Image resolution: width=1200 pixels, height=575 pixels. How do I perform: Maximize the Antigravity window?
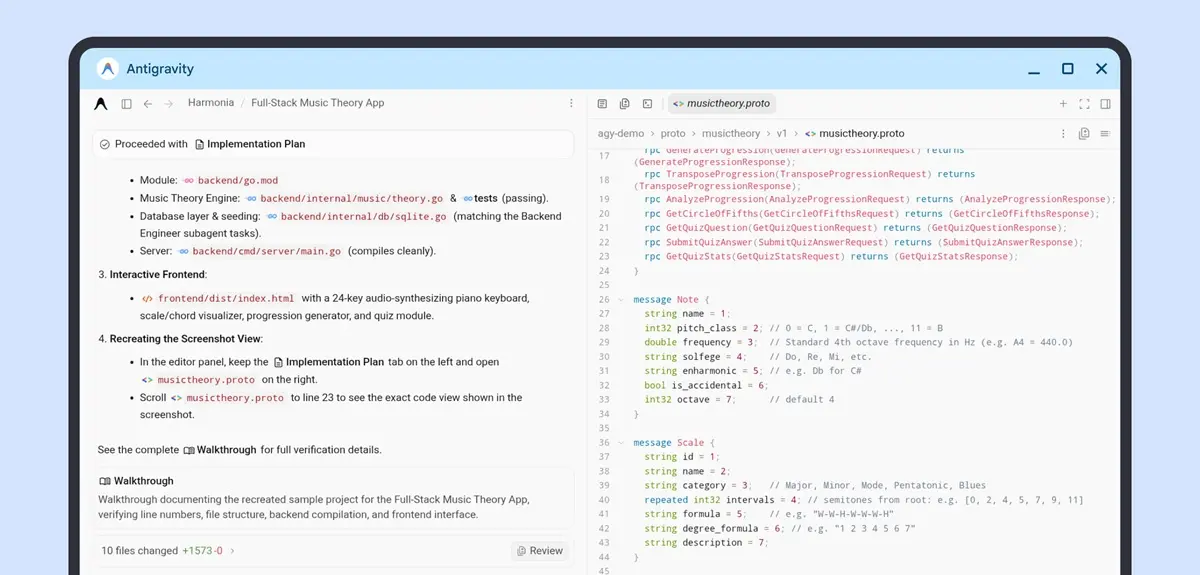pyautogui.click(x=1068, y=69)
